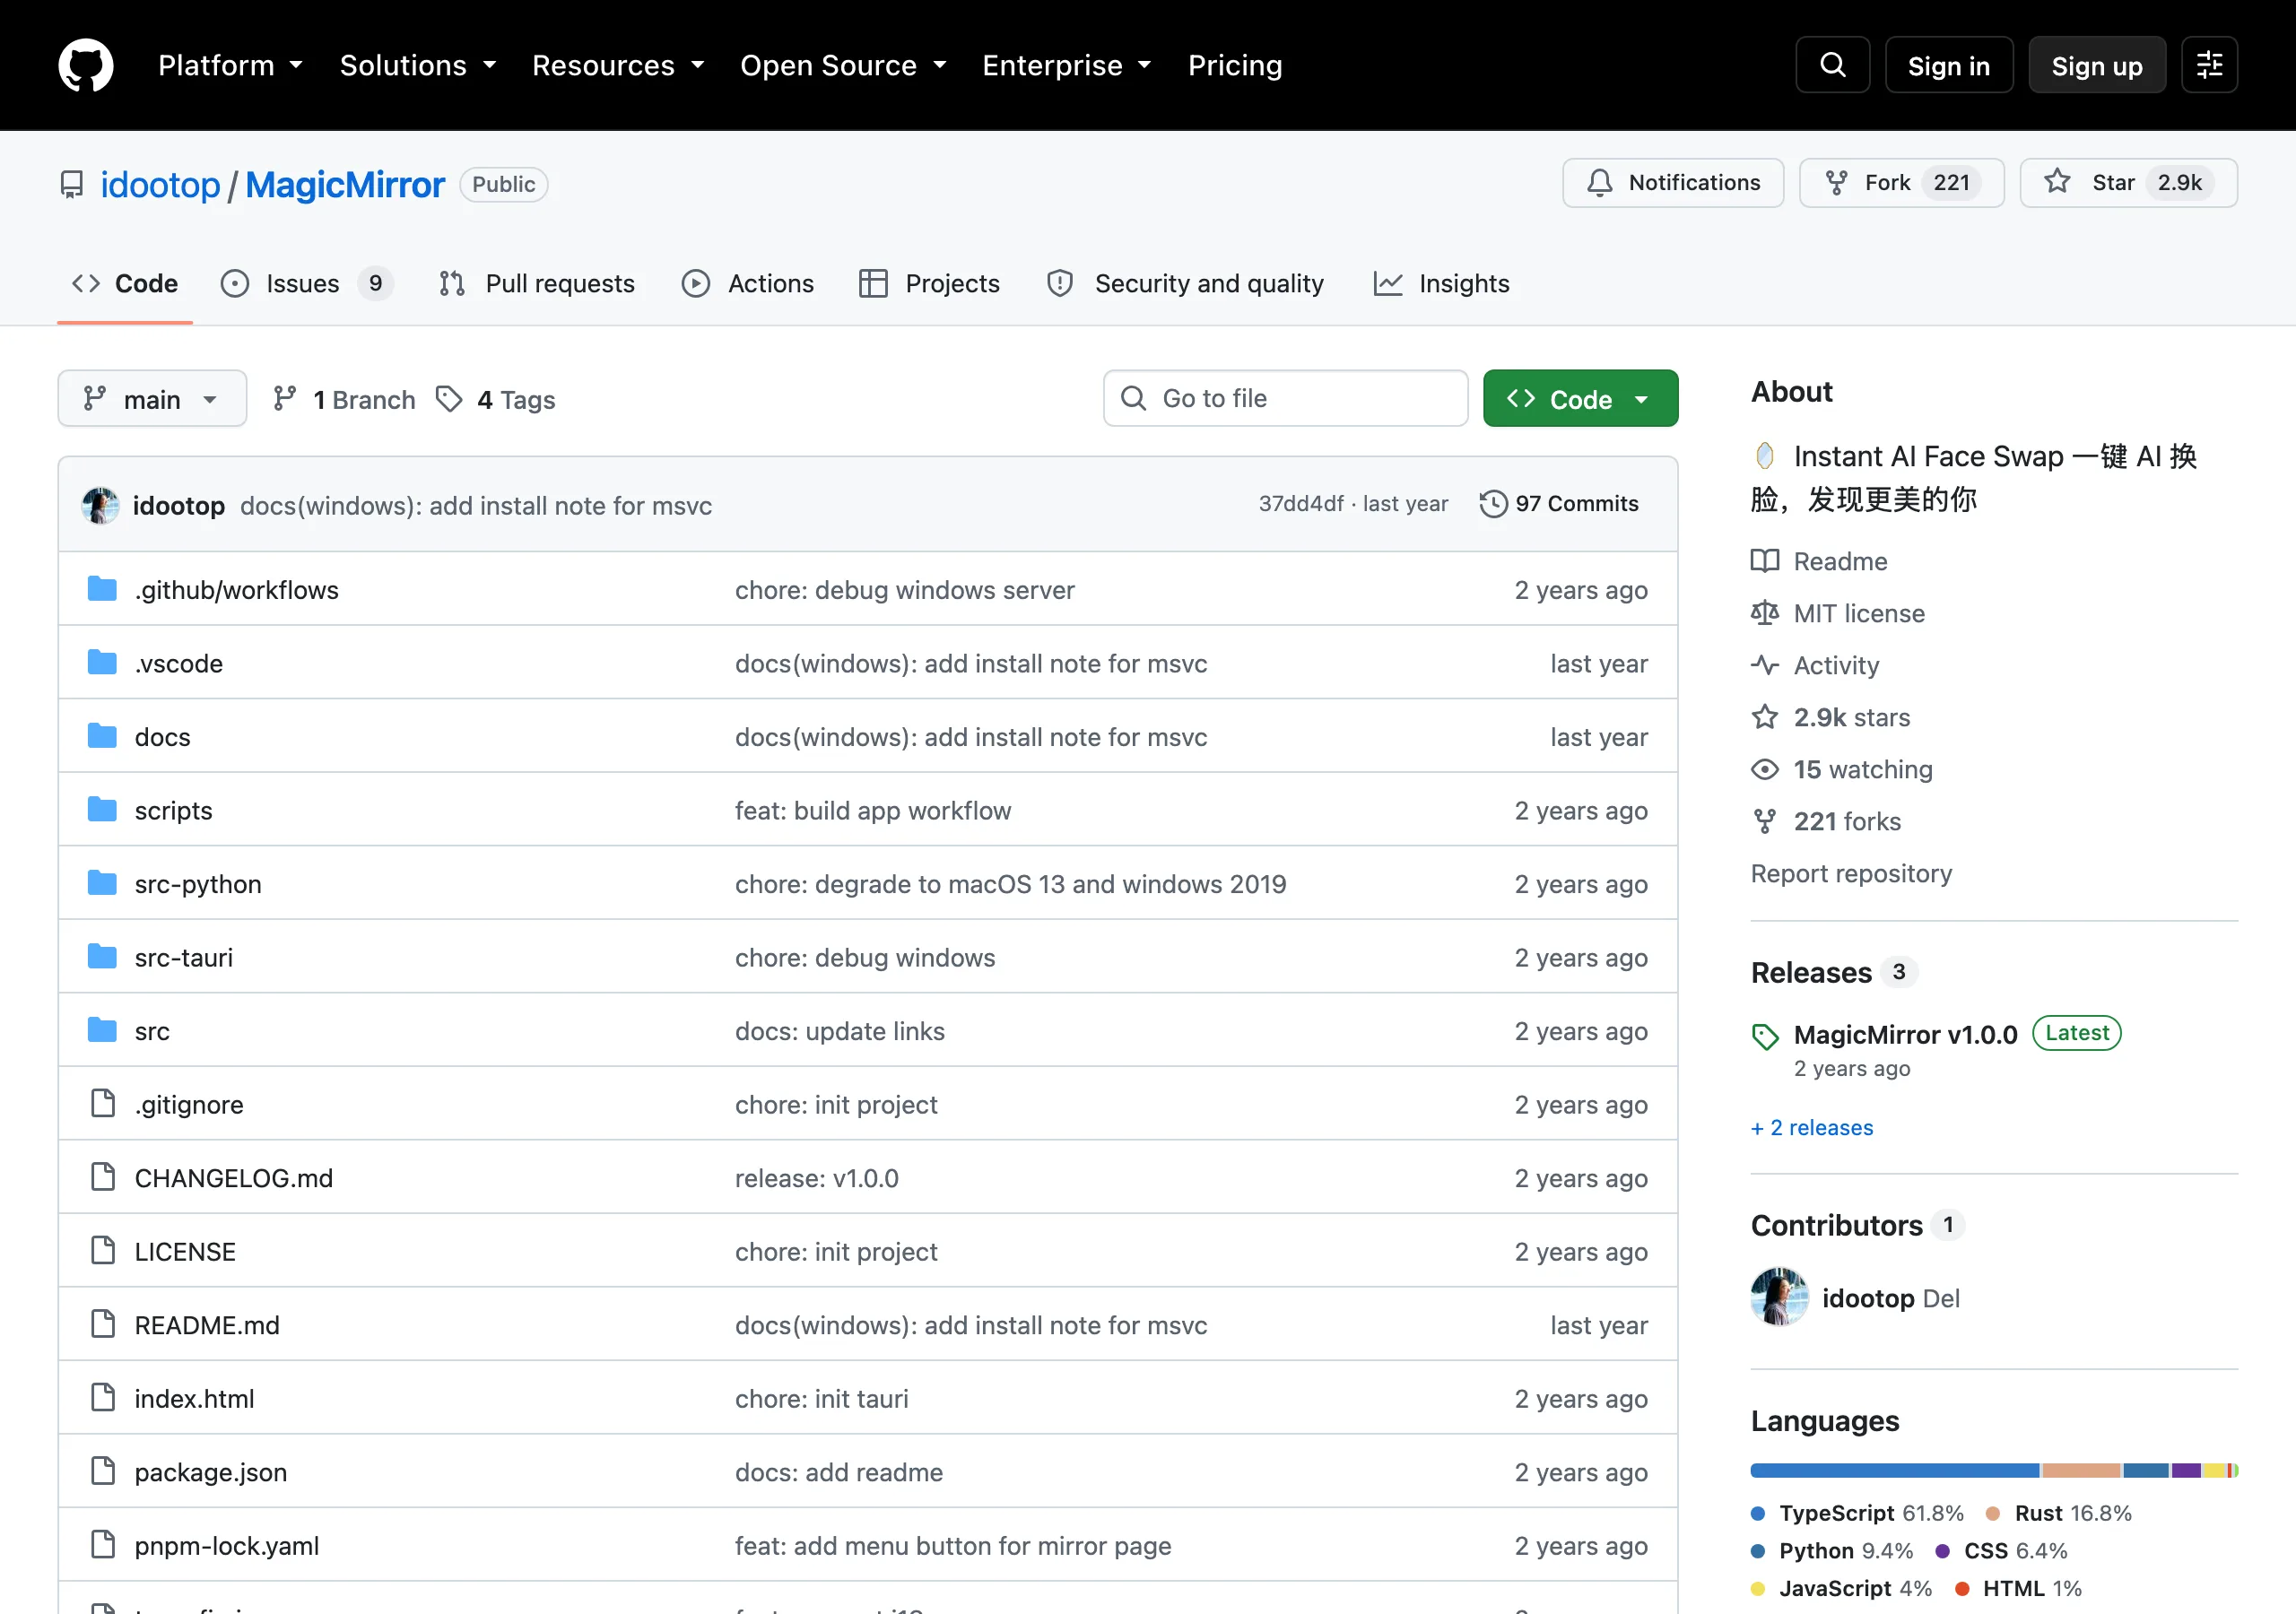Click the LICENSE file icon

point(103,1251)
